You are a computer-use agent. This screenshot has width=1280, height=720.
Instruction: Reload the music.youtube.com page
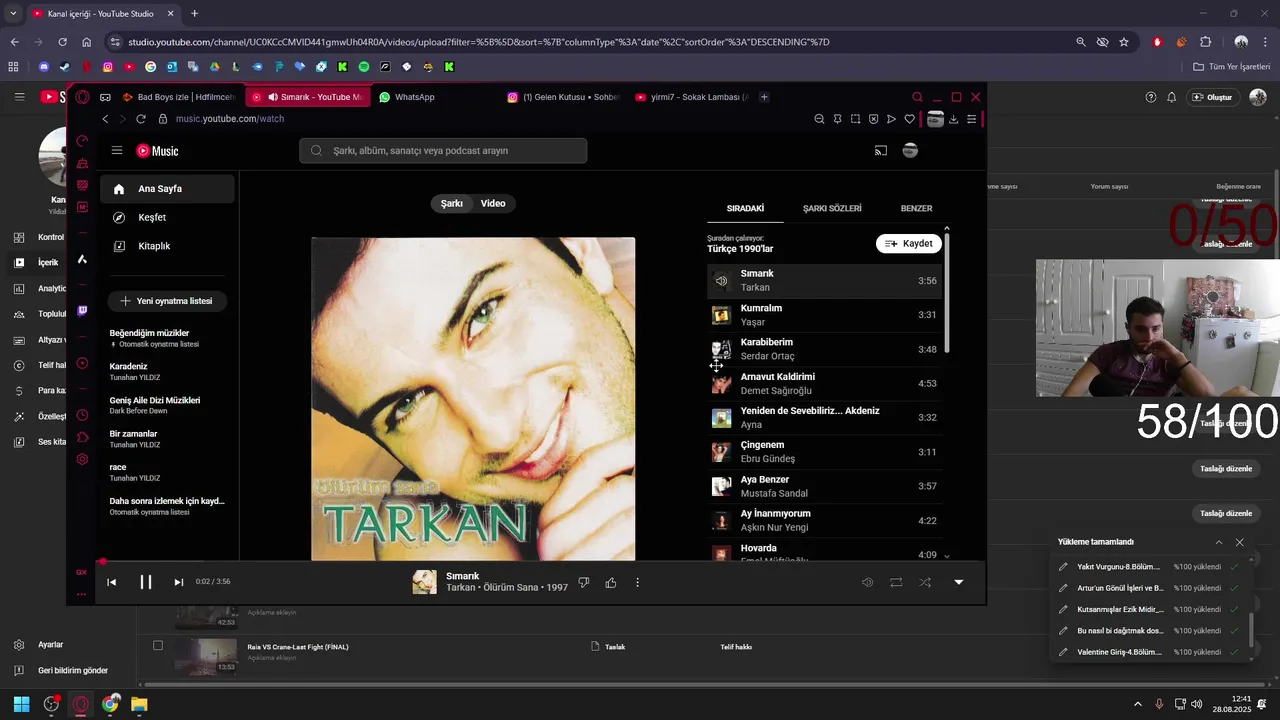click(x=141, y=119)
